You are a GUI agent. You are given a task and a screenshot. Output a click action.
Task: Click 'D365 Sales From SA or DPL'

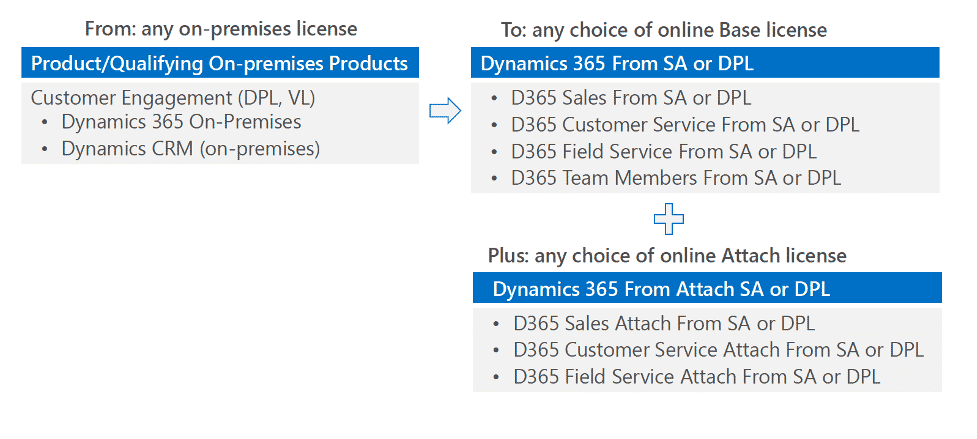(631, 98)
